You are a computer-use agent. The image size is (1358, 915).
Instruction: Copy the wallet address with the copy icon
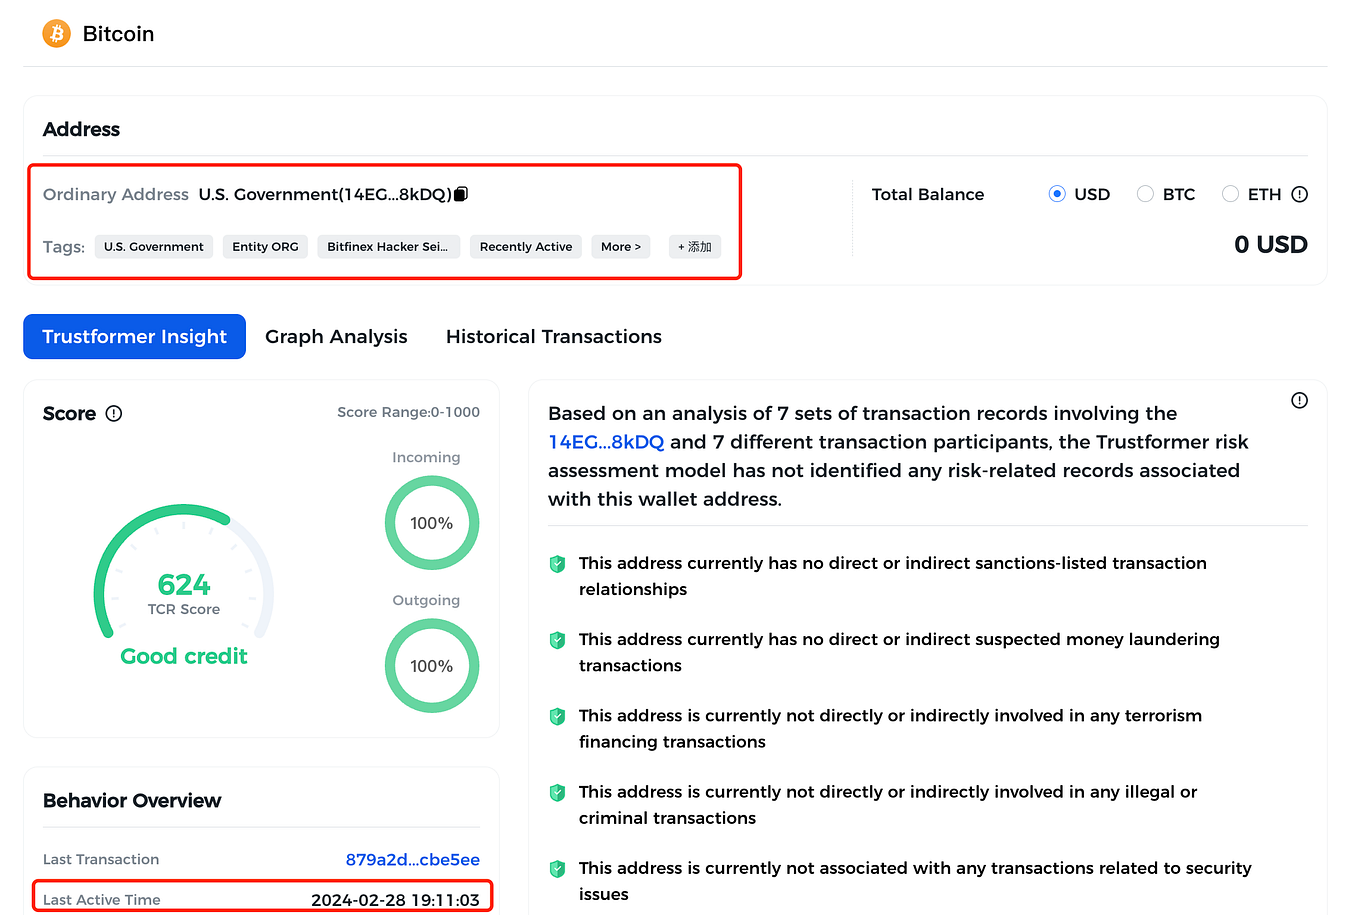pos(459,193)
